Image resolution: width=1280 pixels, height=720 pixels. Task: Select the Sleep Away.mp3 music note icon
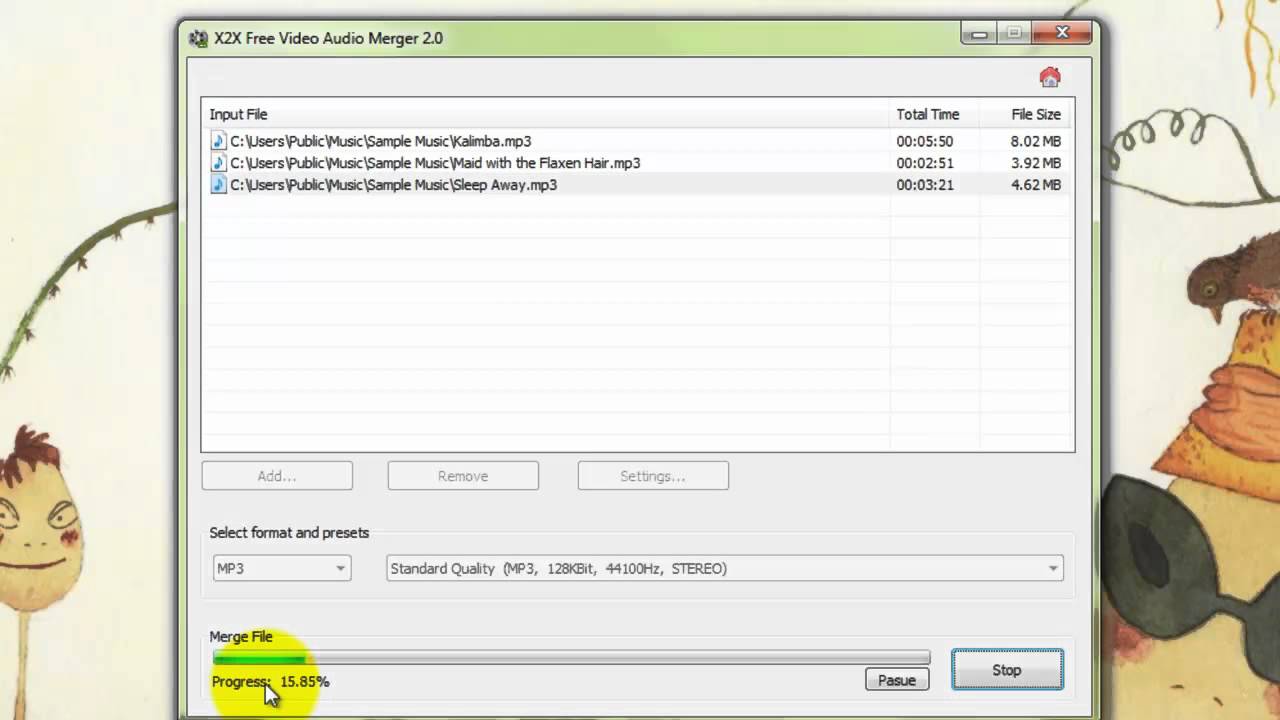click(x=218, y=185)
